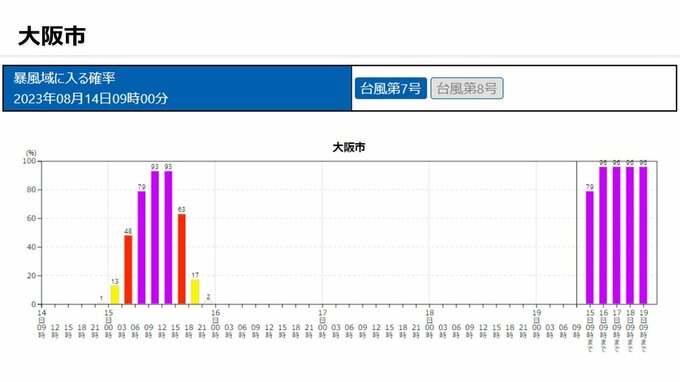Select the cumulative bar for 16日09時まで
The image size is (680, 382).
[x=603, y=235]
